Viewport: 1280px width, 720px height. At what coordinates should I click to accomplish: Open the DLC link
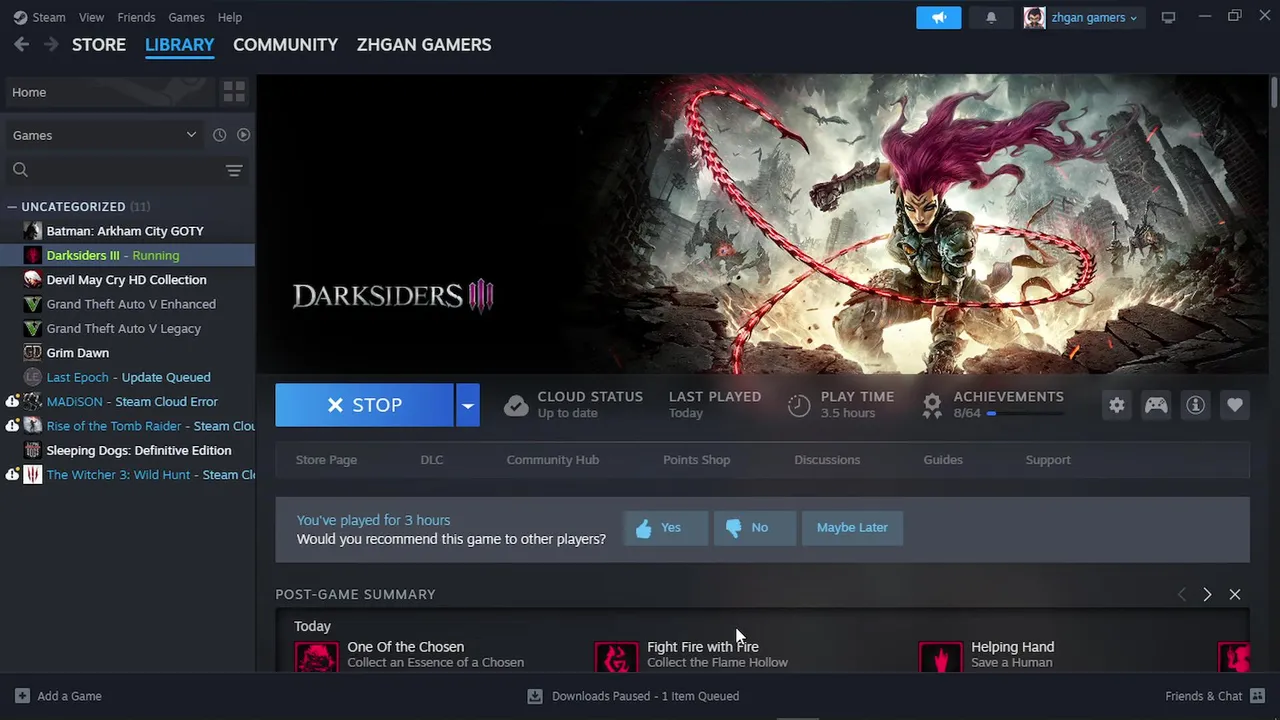click(x=432, y=460)
